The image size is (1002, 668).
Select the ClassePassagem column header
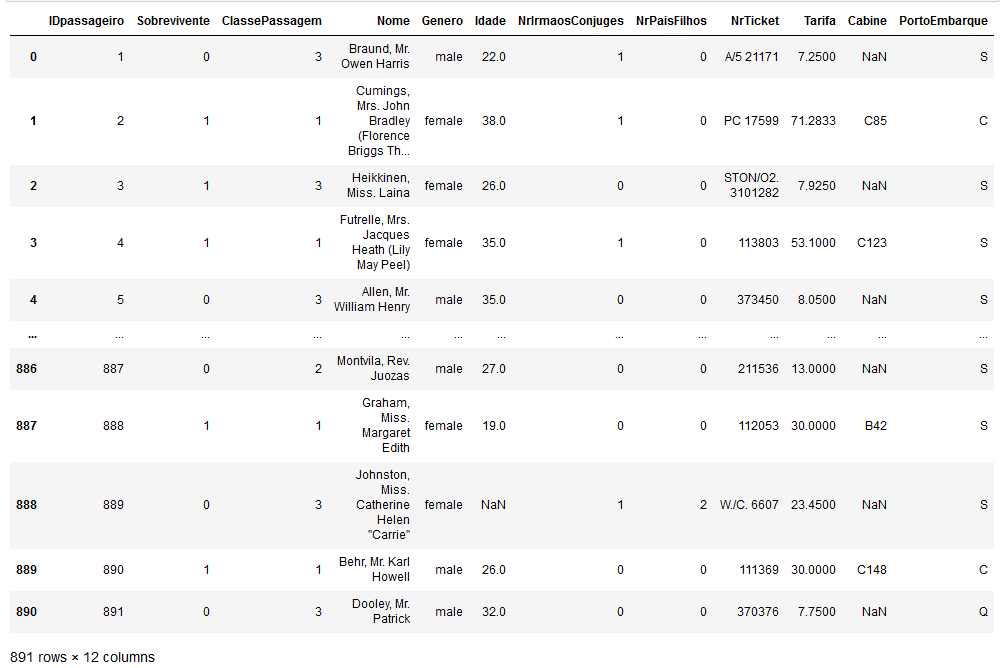[271, 20]
